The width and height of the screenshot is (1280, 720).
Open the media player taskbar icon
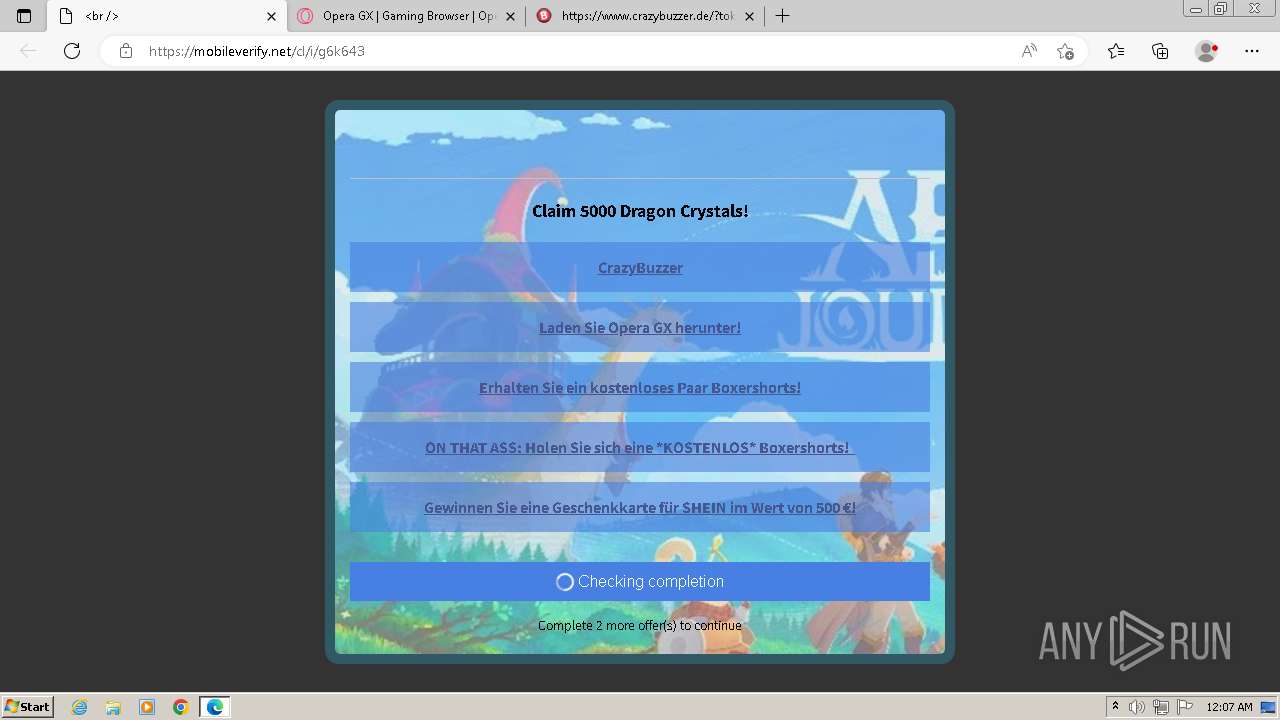[x=147, y=707]
